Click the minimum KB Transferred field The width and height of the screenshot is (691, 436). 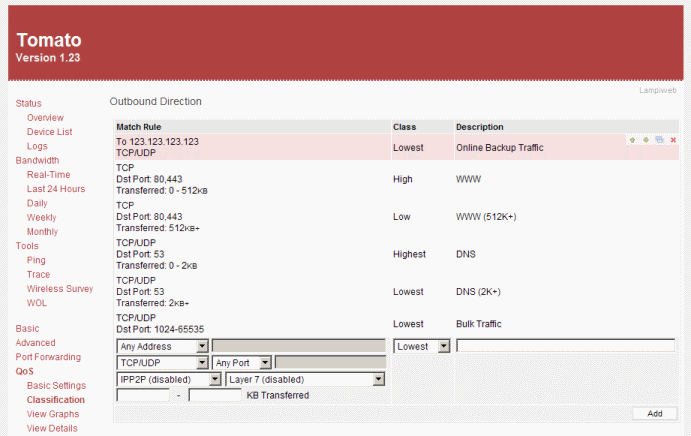click(143, 395)
